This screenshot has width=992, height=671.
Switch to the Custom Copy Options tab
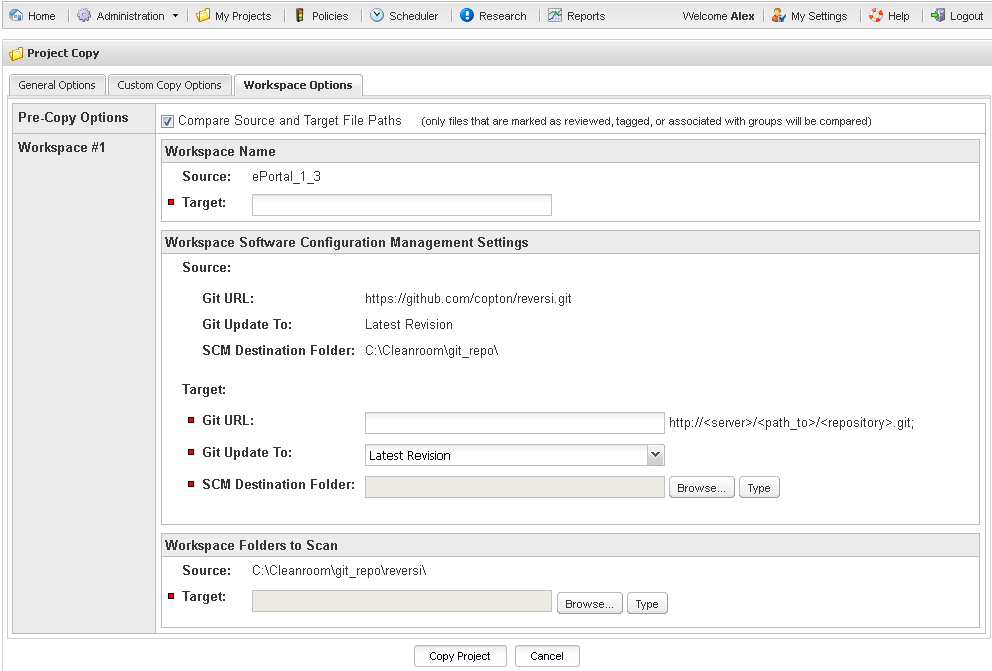tap(169, 85)
